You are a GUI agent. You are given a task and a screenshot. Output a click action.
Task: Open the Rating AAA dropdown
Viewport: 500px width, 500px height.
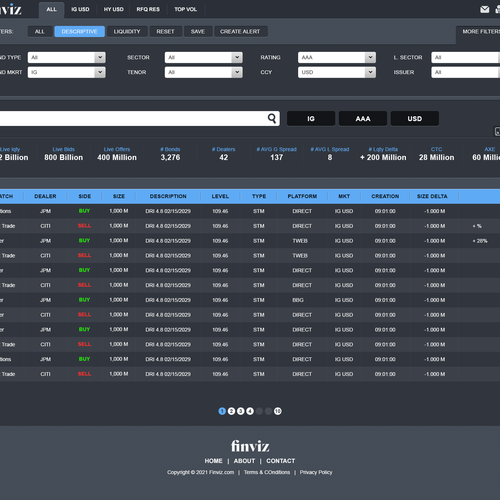click(x=337, y=57)
